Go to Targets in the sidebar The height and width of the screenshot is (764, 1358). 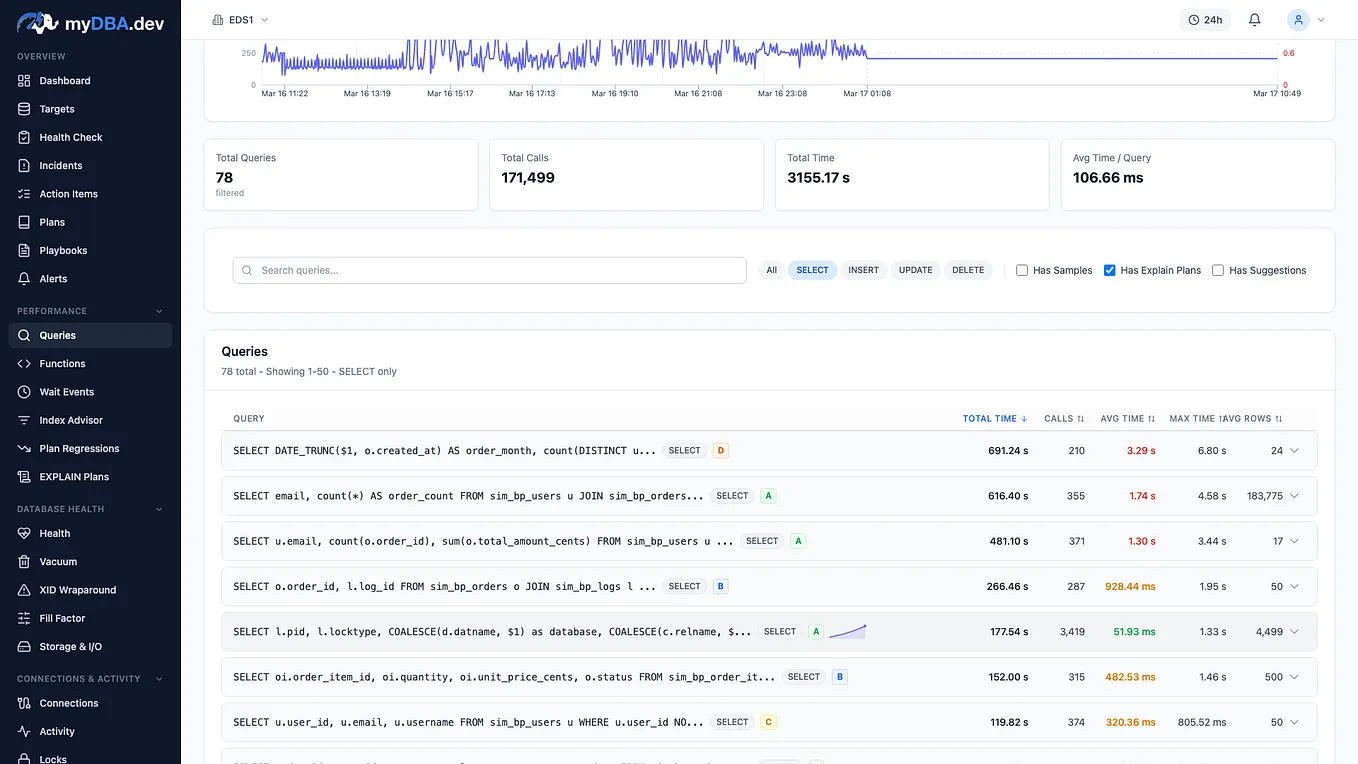tap(90, 109)
